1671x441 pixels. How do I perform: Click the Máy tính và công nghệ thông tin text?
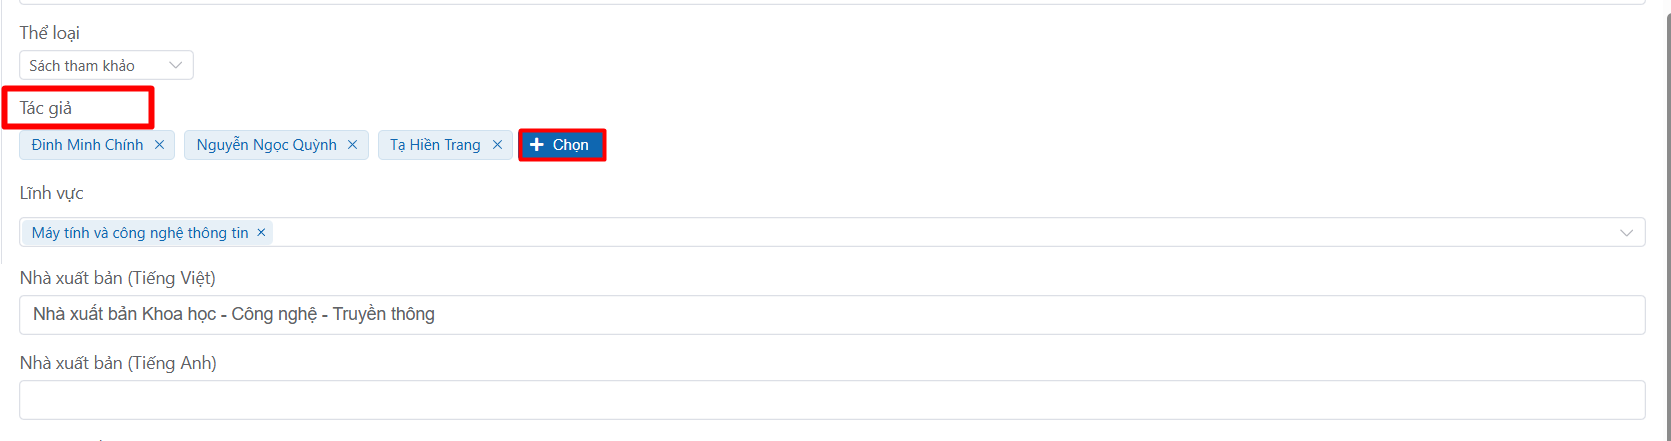click(x=140, y=233)
